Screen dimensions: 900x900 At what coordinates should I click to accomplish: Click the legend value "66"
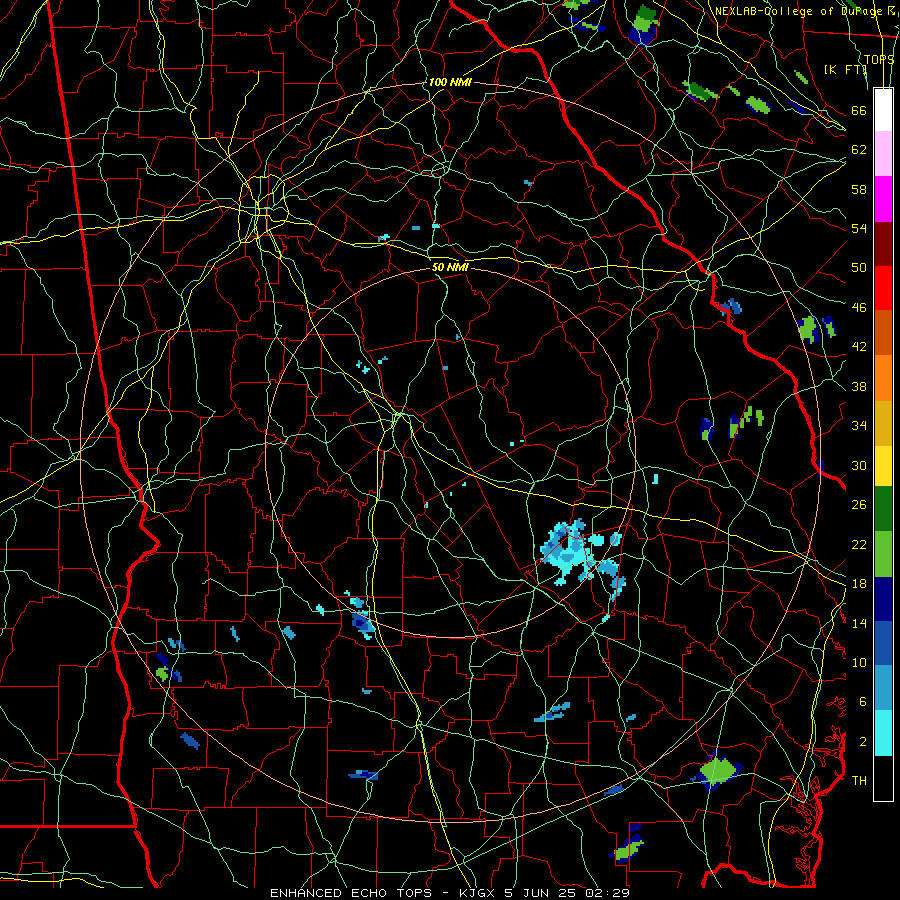(x=859, y=110)
